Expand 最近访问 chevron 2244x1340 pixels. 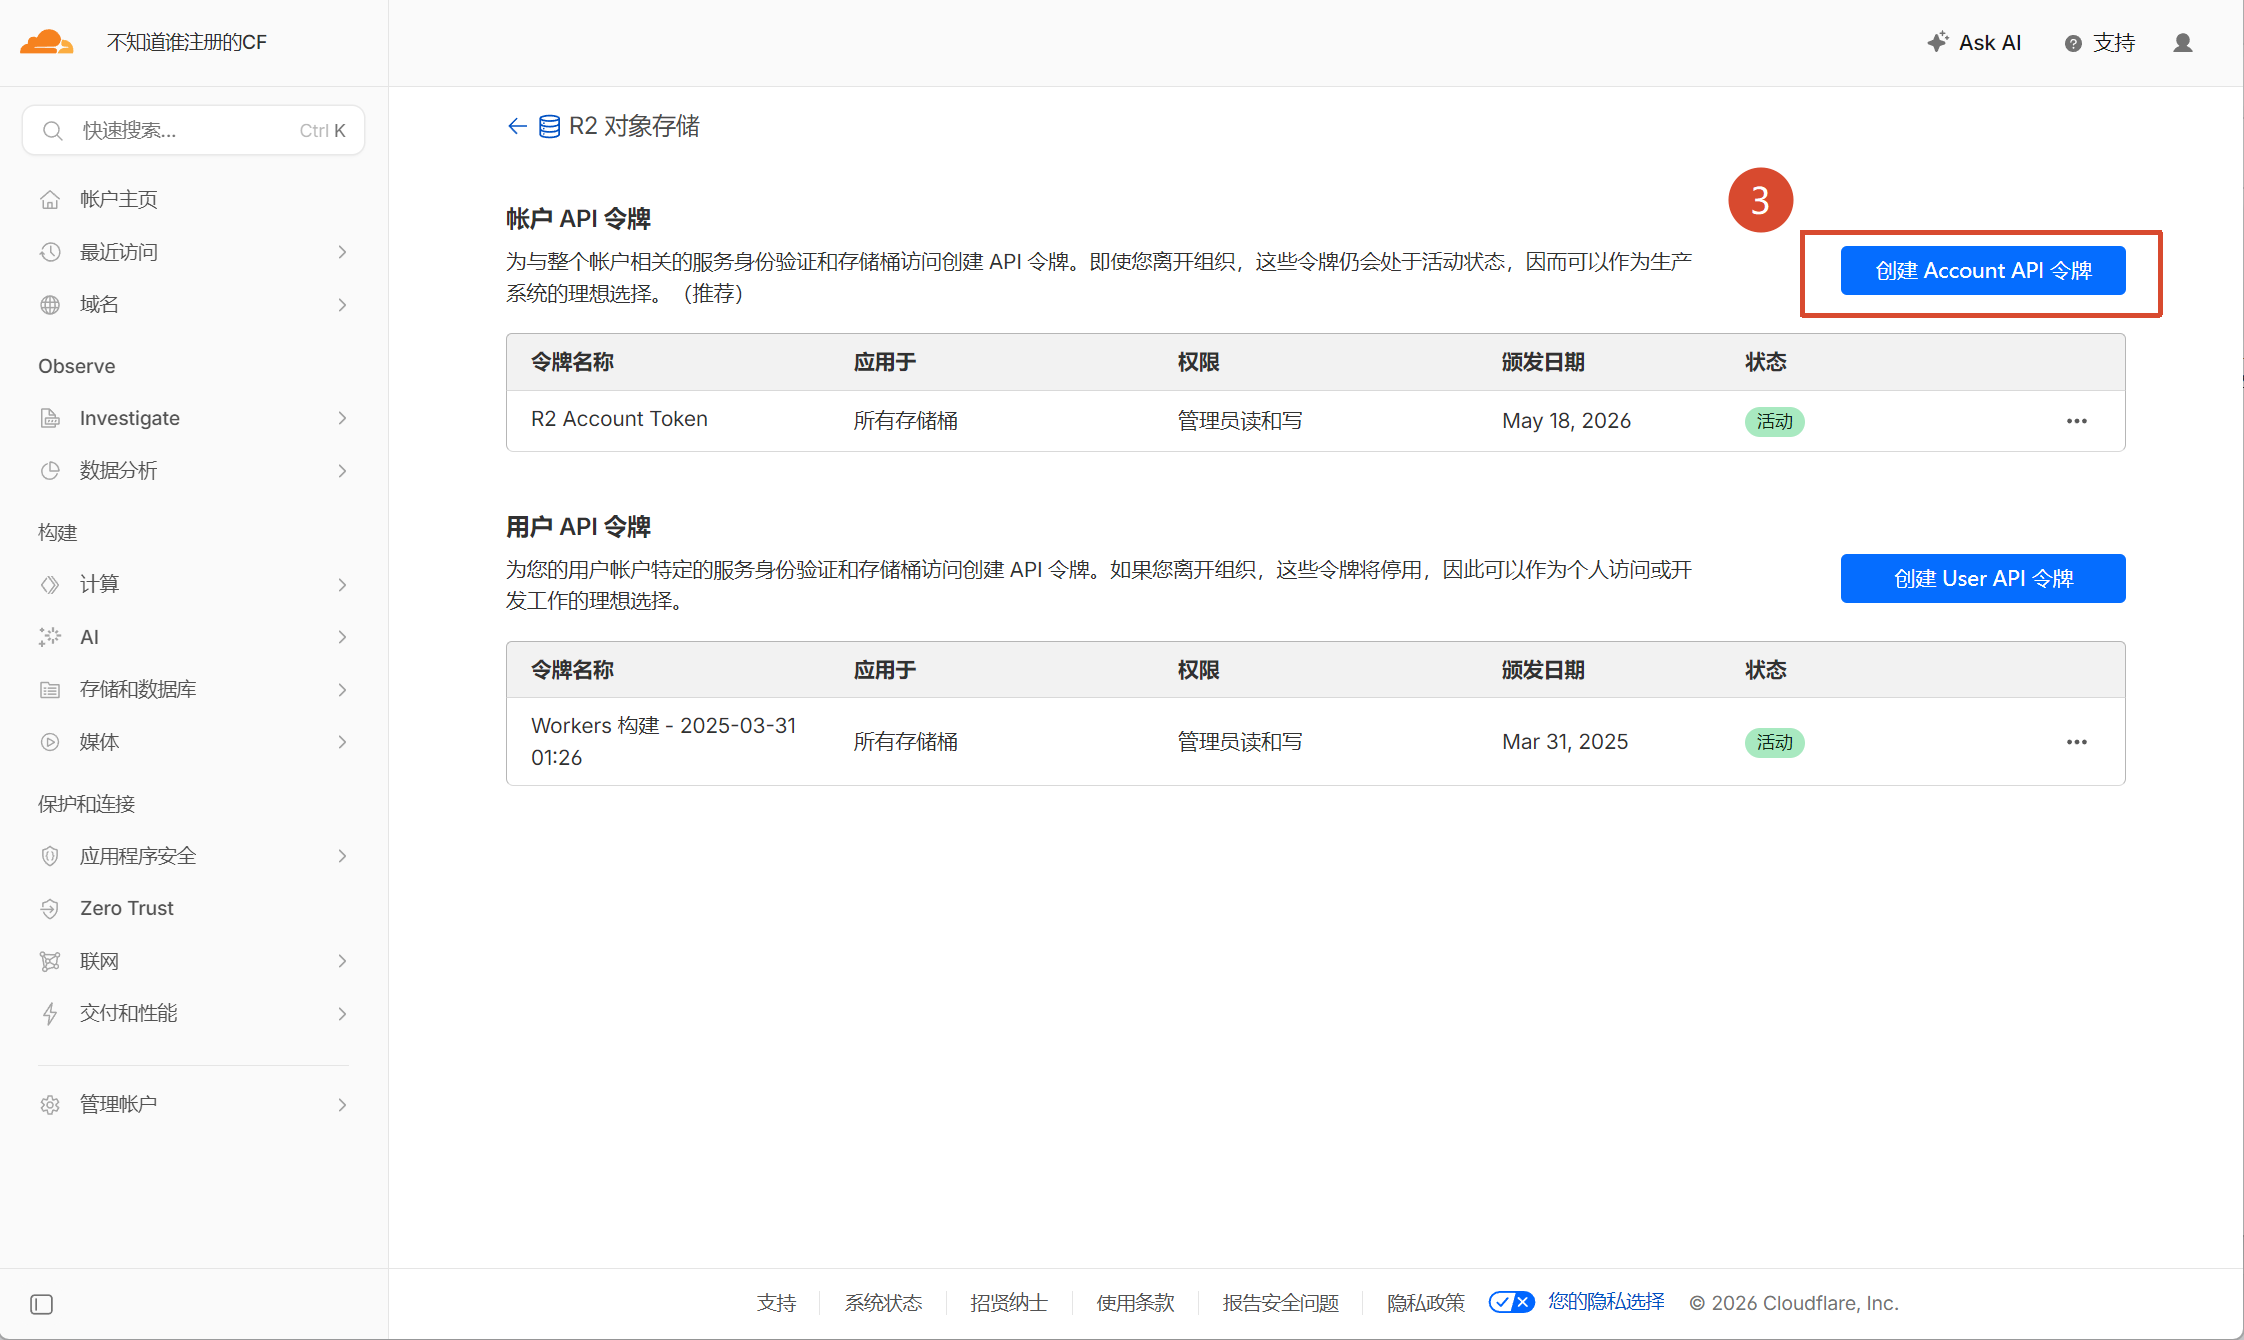(x=342, y=252)
